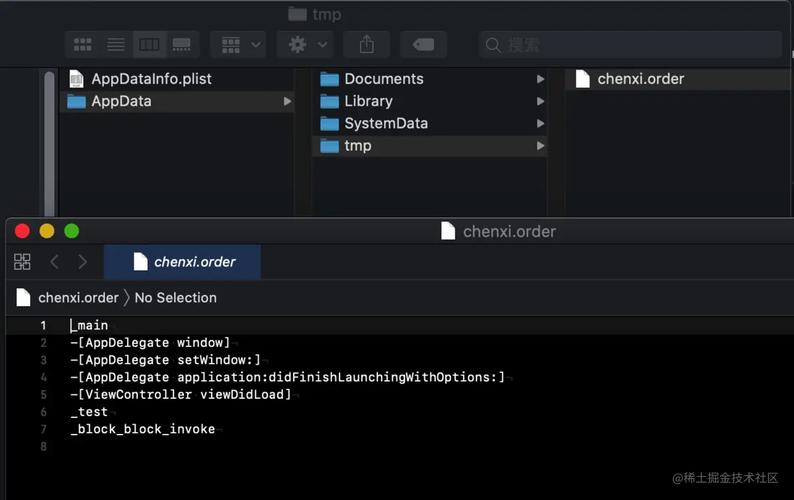
Task: Minimize the chenxi.order editor window
Action: point(47,231)
